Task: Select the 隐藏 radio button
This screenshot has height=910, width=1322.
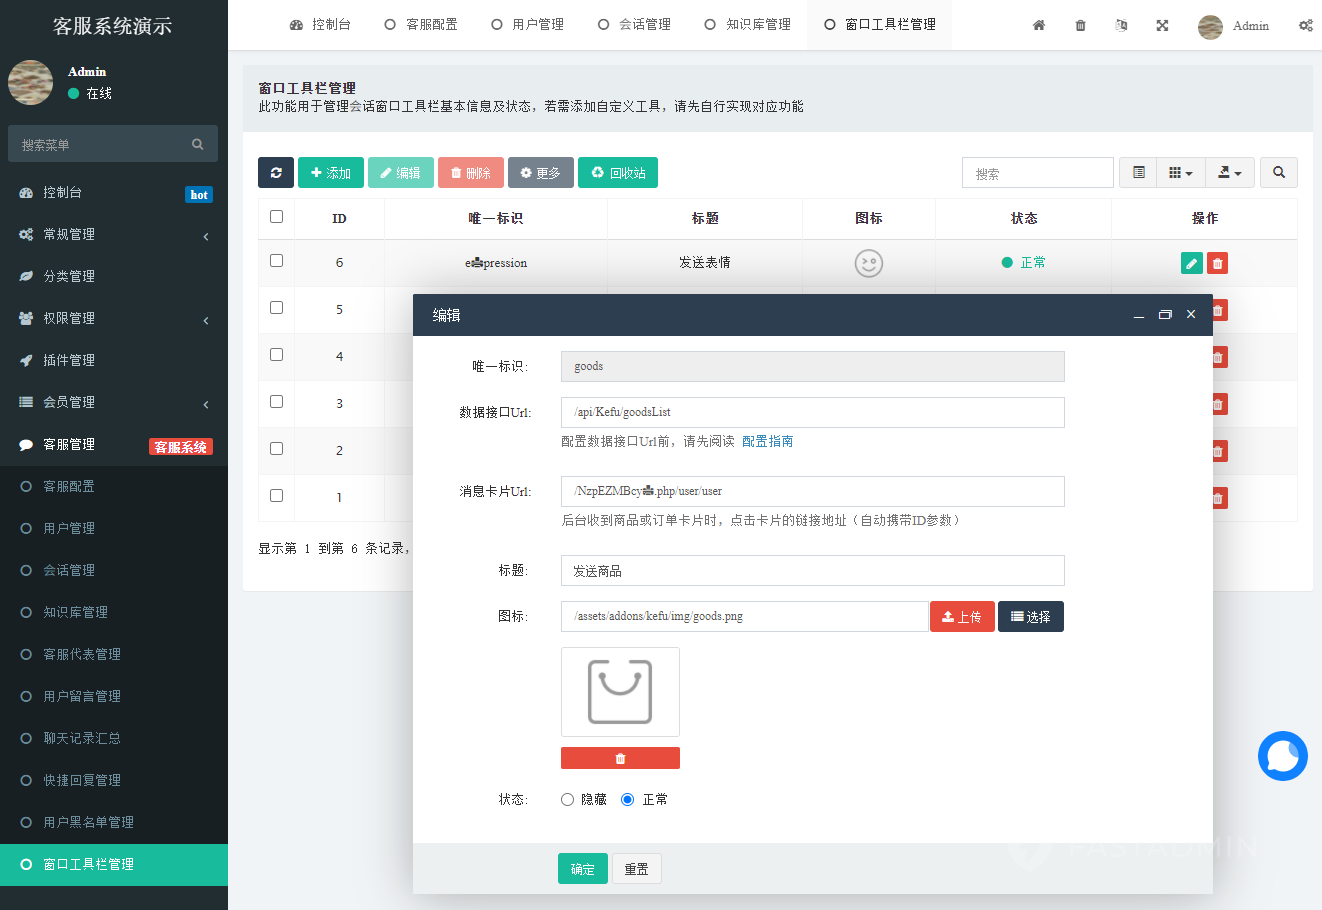Action: (x=567, y=799)
